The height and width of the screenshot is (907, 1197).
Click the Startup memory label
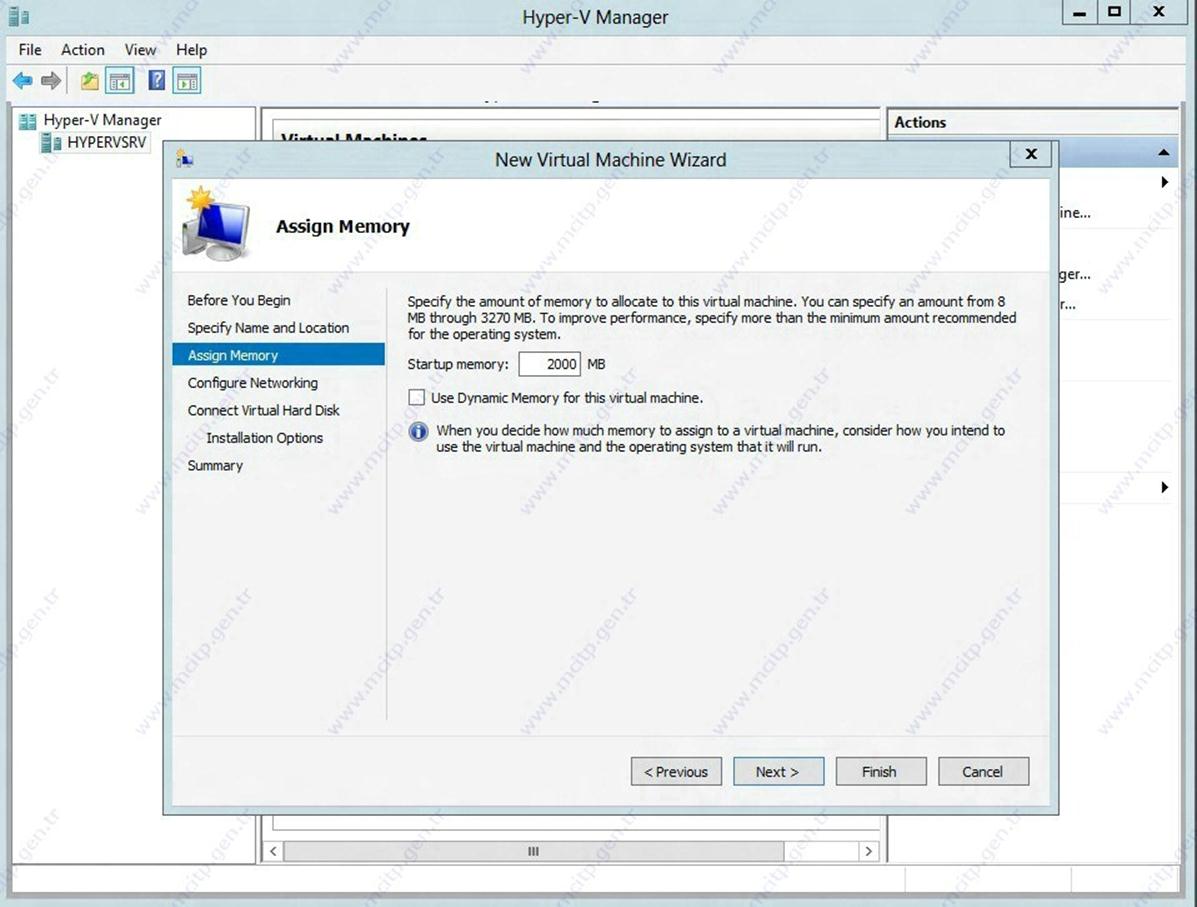pyautogui.click(x=457, y=364)
